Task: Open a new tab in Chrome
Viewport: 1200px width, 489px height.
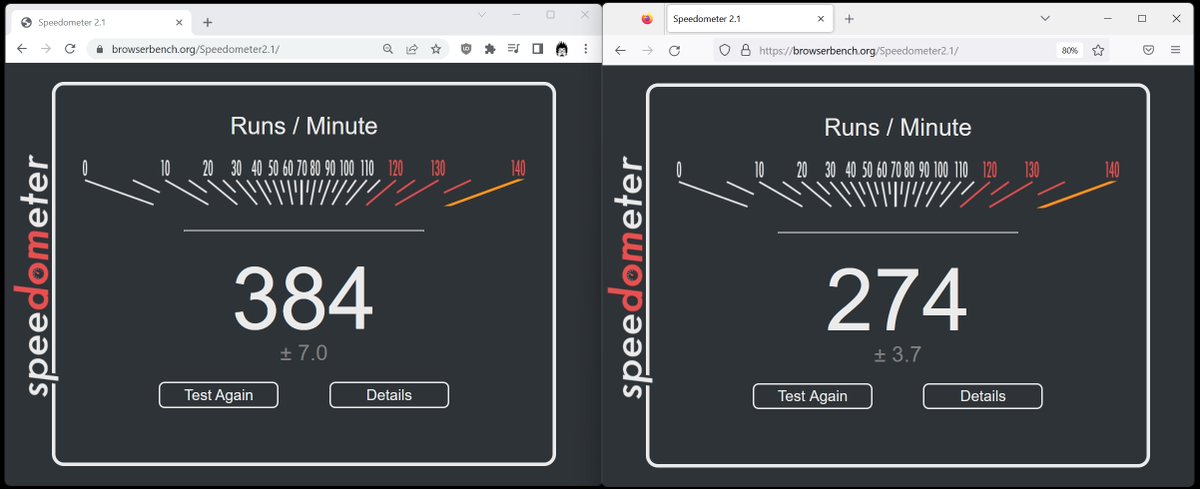Action: pos(207,22)
